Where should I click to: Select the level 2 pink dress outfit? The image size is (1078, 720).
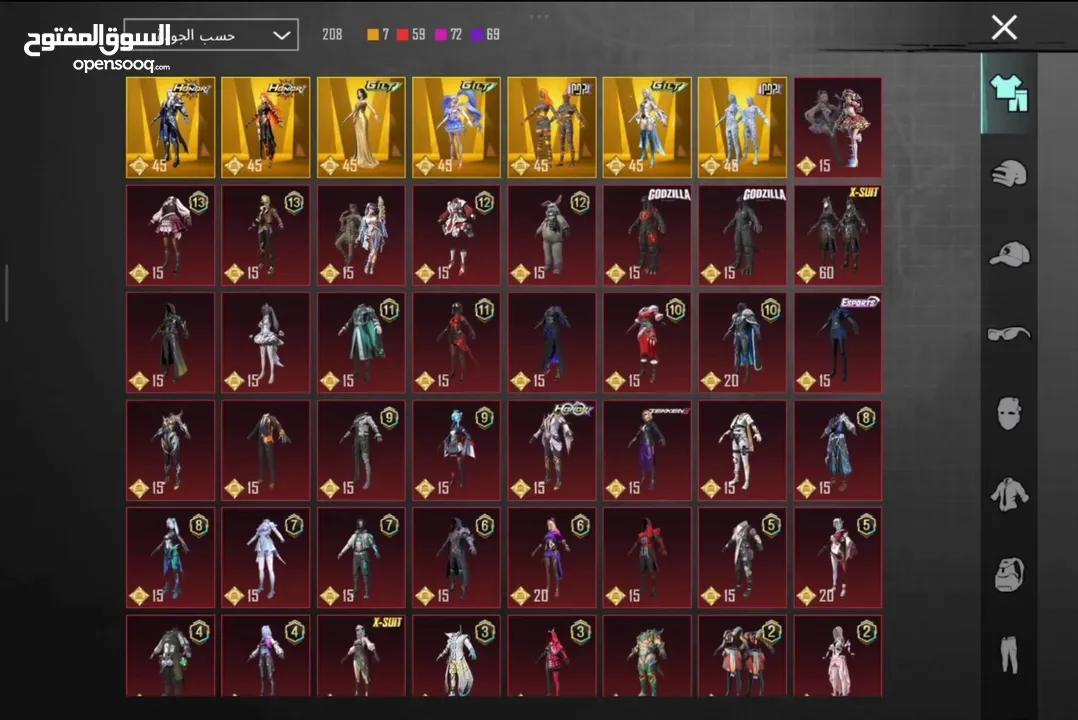coord(837,656)
